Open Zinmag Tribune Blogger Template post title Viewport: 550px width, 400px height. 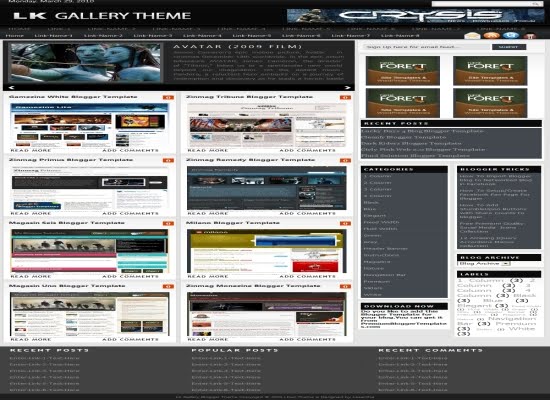pyautogui.click(x=249, y=97)
